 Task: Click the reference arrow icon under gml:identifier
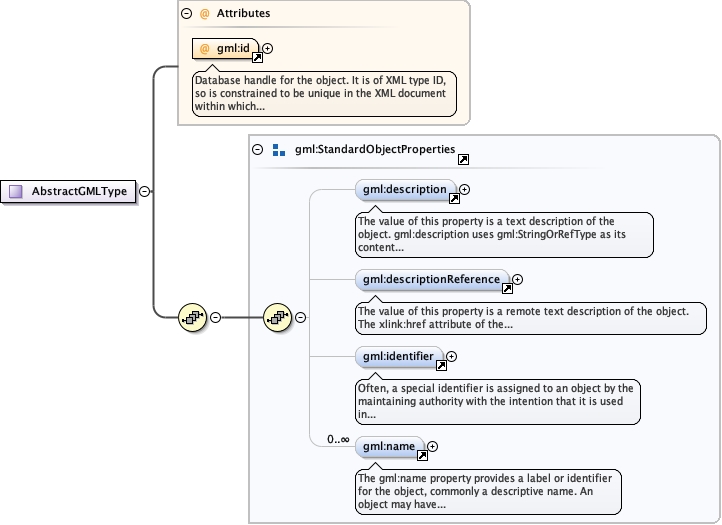click(x=441, y=366)
